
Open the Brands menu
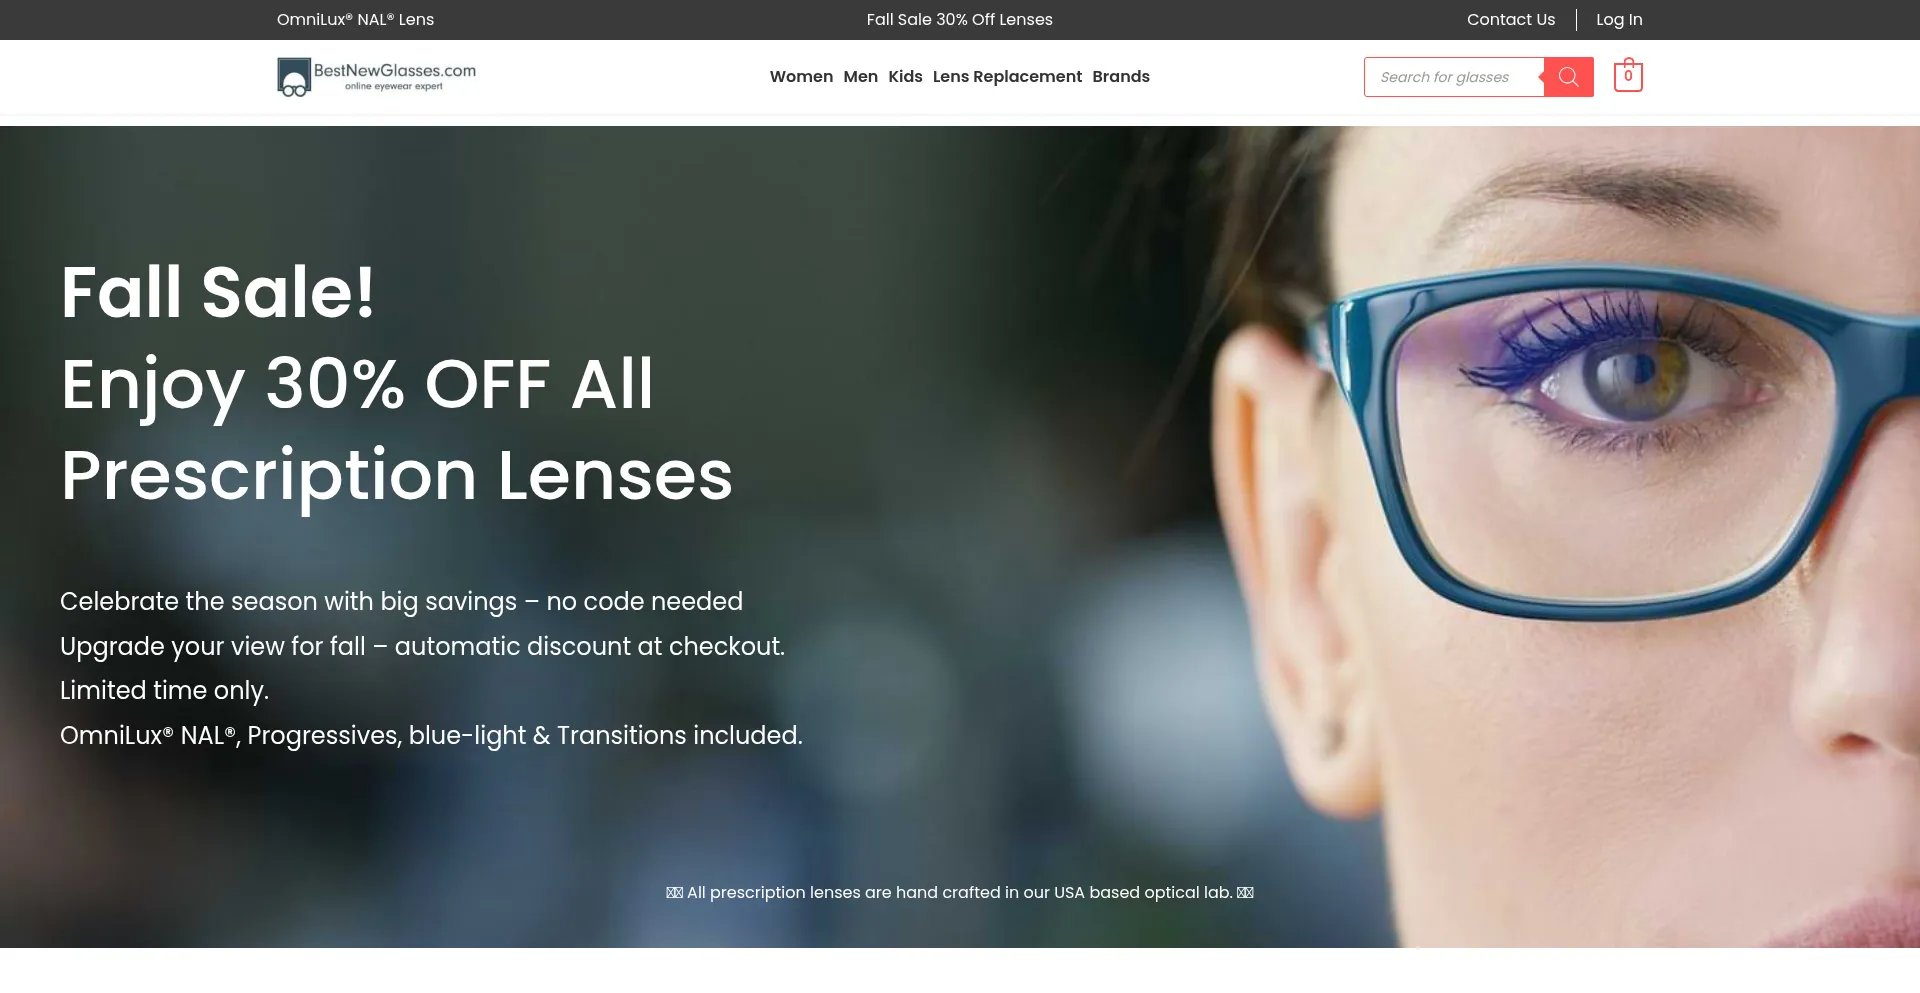1121,77
